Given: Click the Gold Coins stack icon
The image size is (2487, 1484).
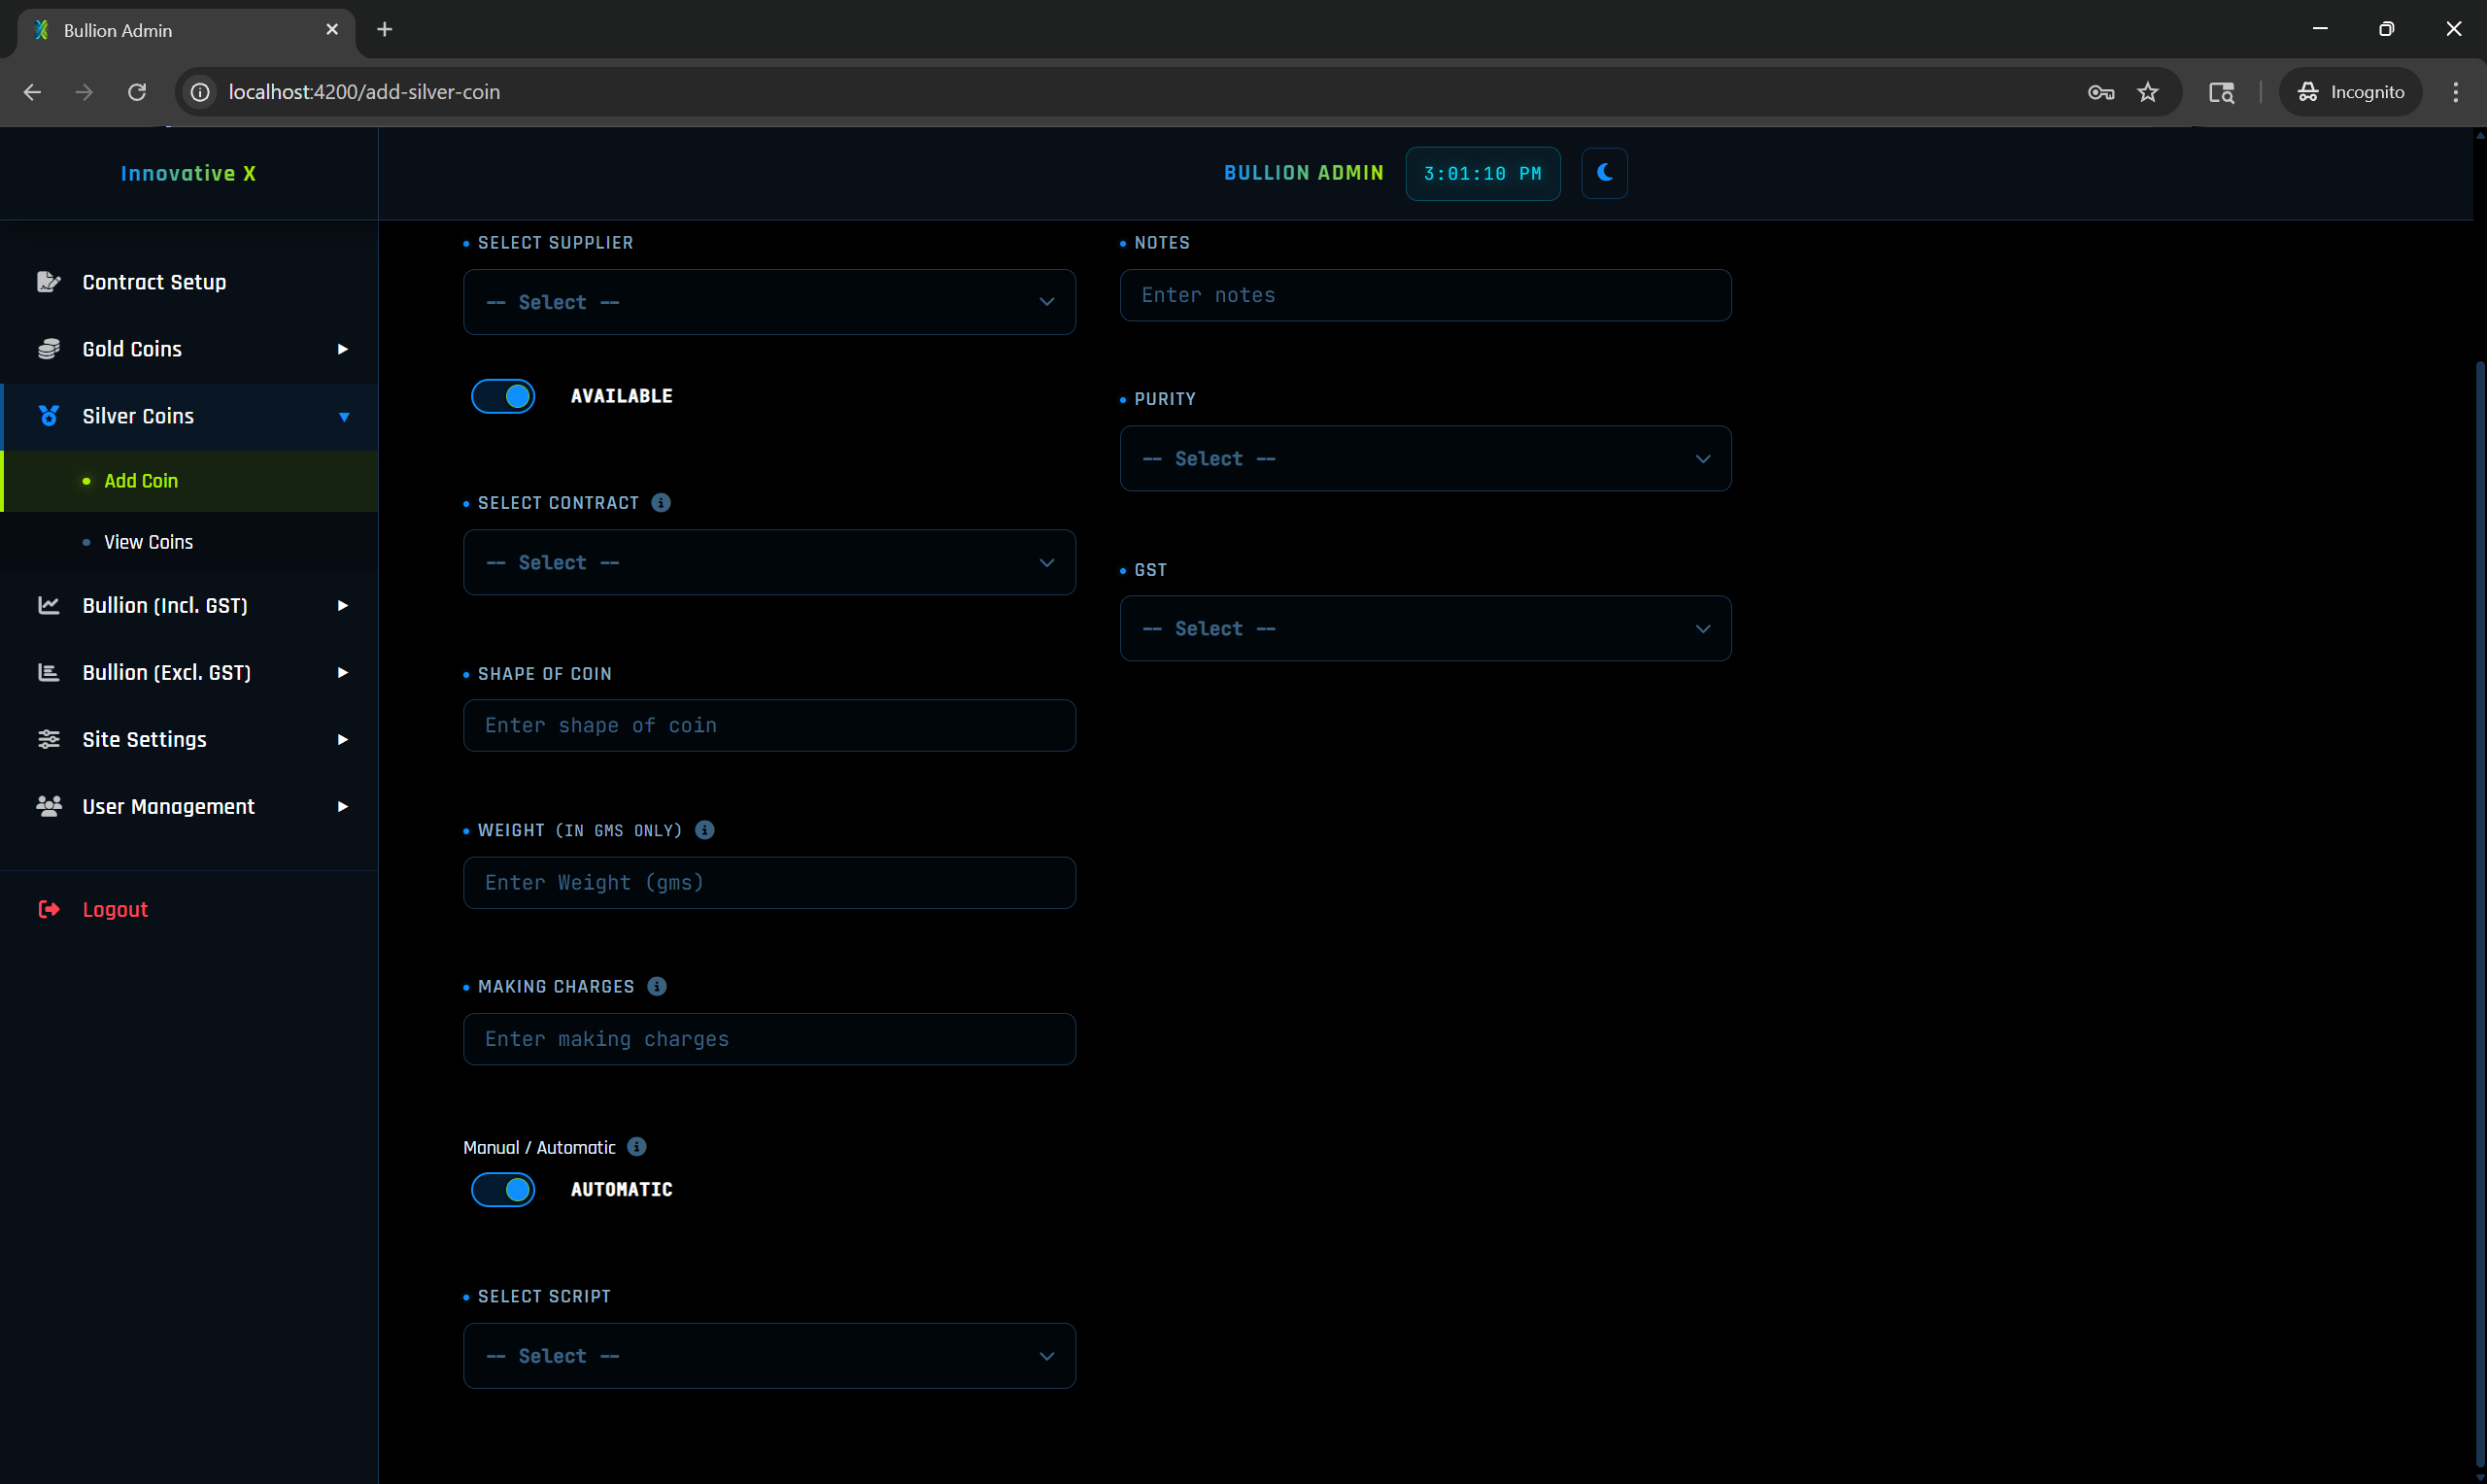Looking at the screenshot, I should pos(48,349).
